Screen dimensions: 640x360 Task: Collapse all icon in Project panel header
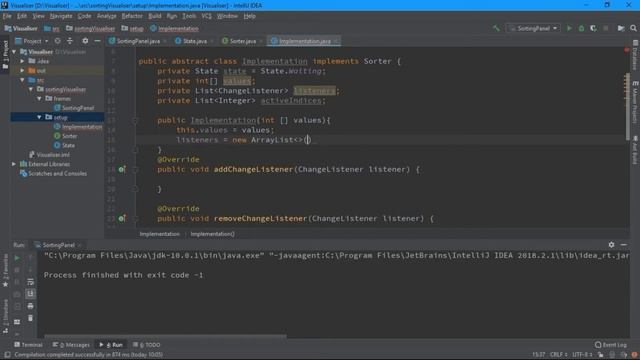click(x=70, y=41)
